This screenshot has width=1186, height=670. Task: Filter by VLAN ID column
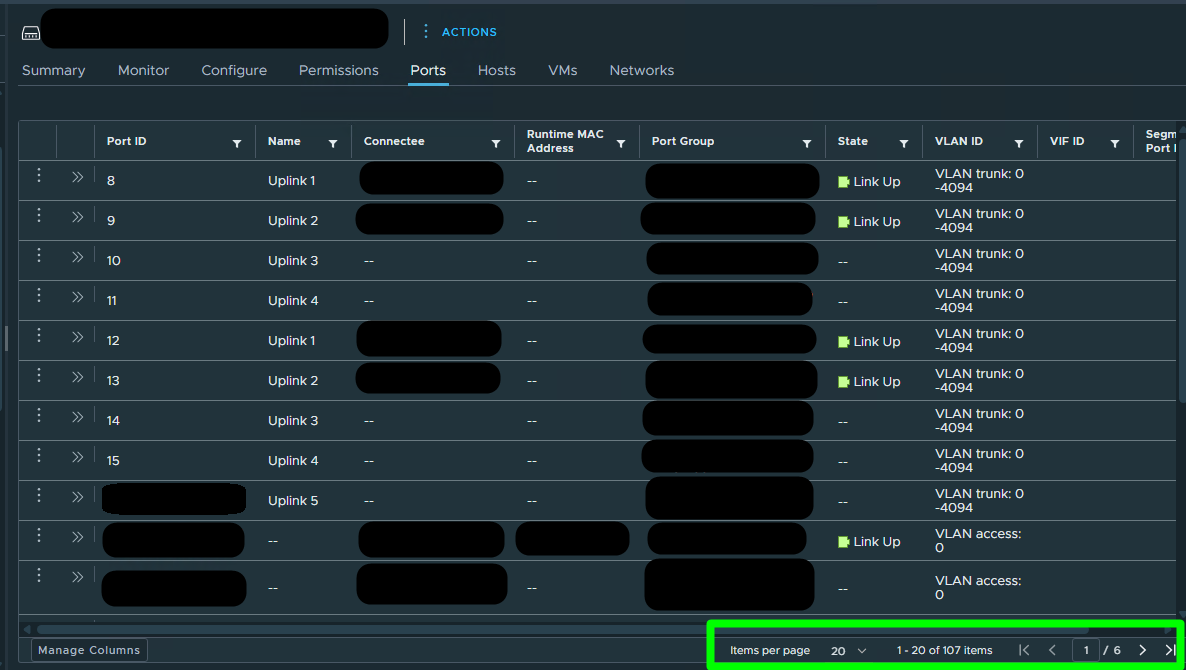(x=1019, y=144)
